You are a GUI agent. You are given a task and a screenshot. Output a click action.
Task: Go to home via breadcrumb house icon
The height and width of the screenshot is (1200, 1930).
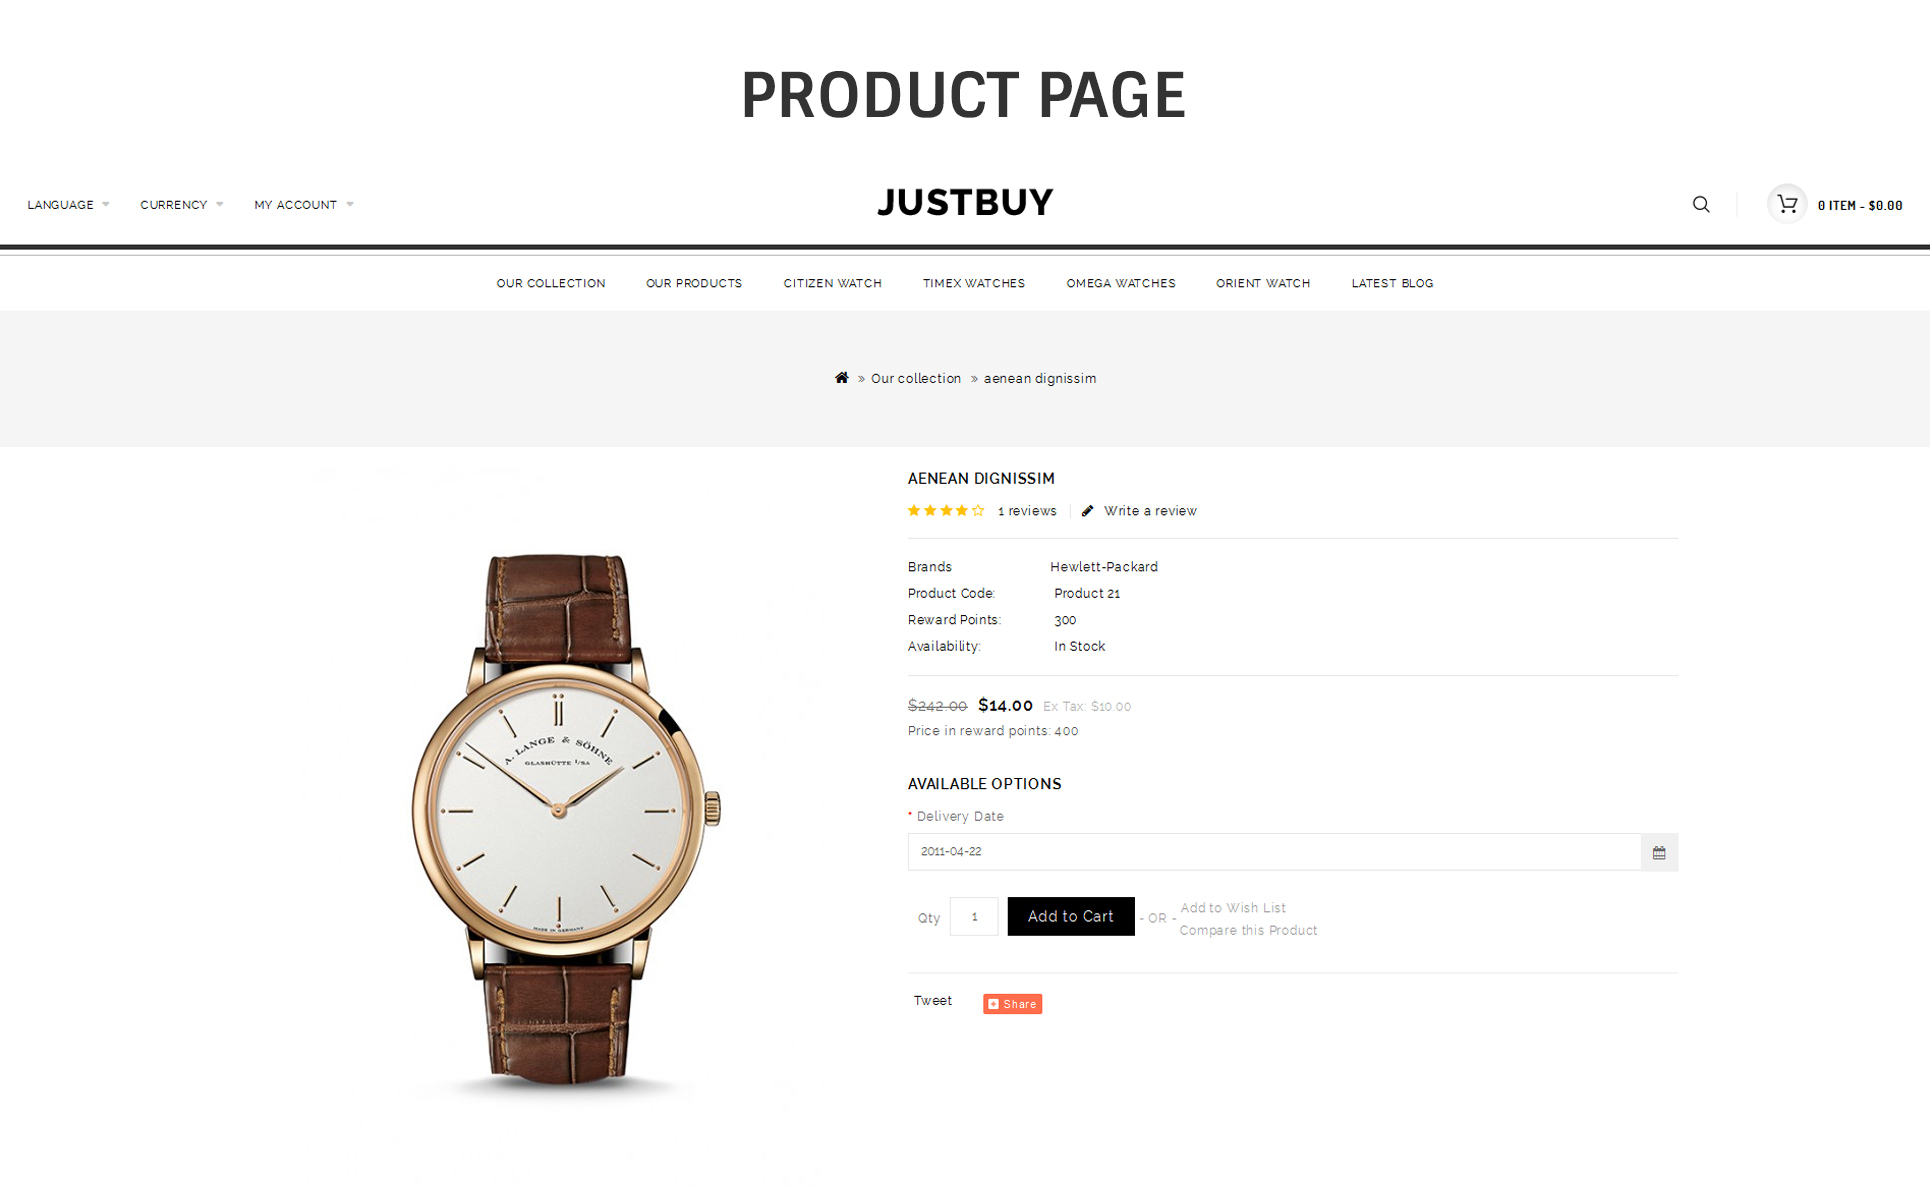(842, 378)
